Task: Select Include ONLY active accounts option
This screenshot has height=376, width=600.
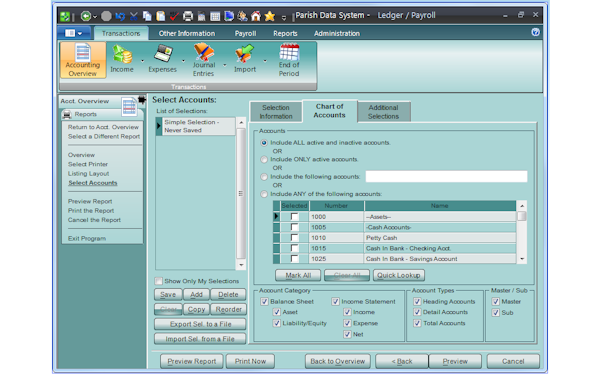Action: click(264, 160)
